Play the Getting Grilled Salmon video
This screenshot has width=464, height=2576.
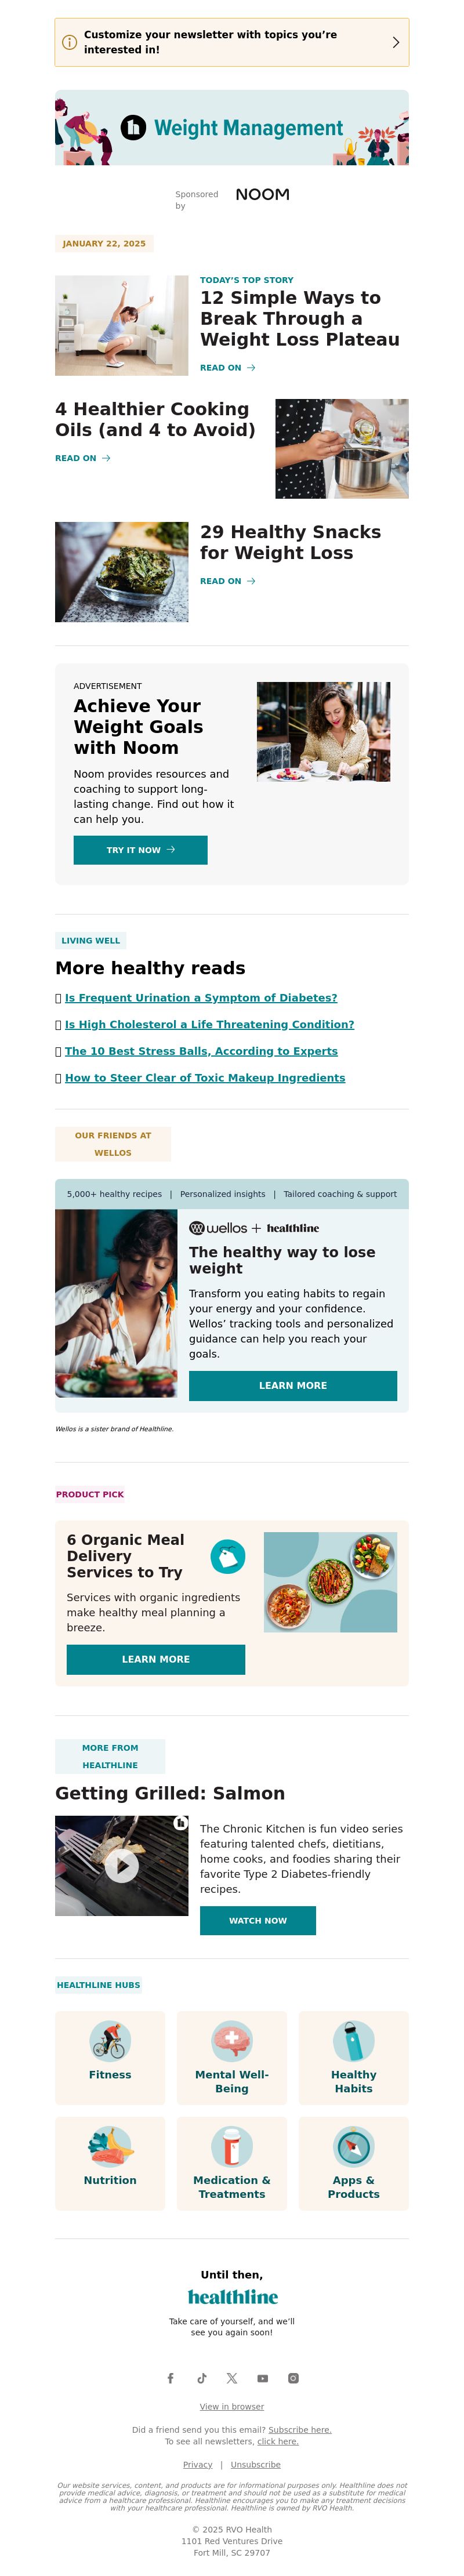pyautogui.click(x=122, y=1865)
